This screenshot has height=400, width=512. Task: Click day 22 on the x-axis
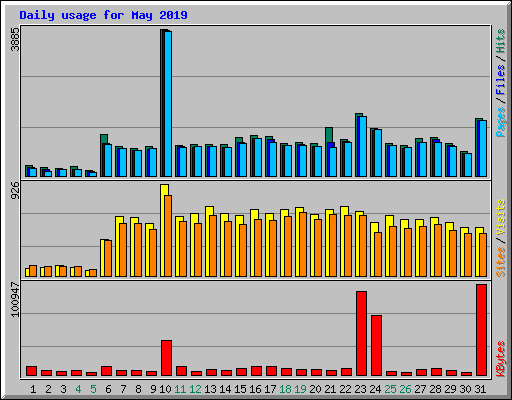[x=345, y=389]
